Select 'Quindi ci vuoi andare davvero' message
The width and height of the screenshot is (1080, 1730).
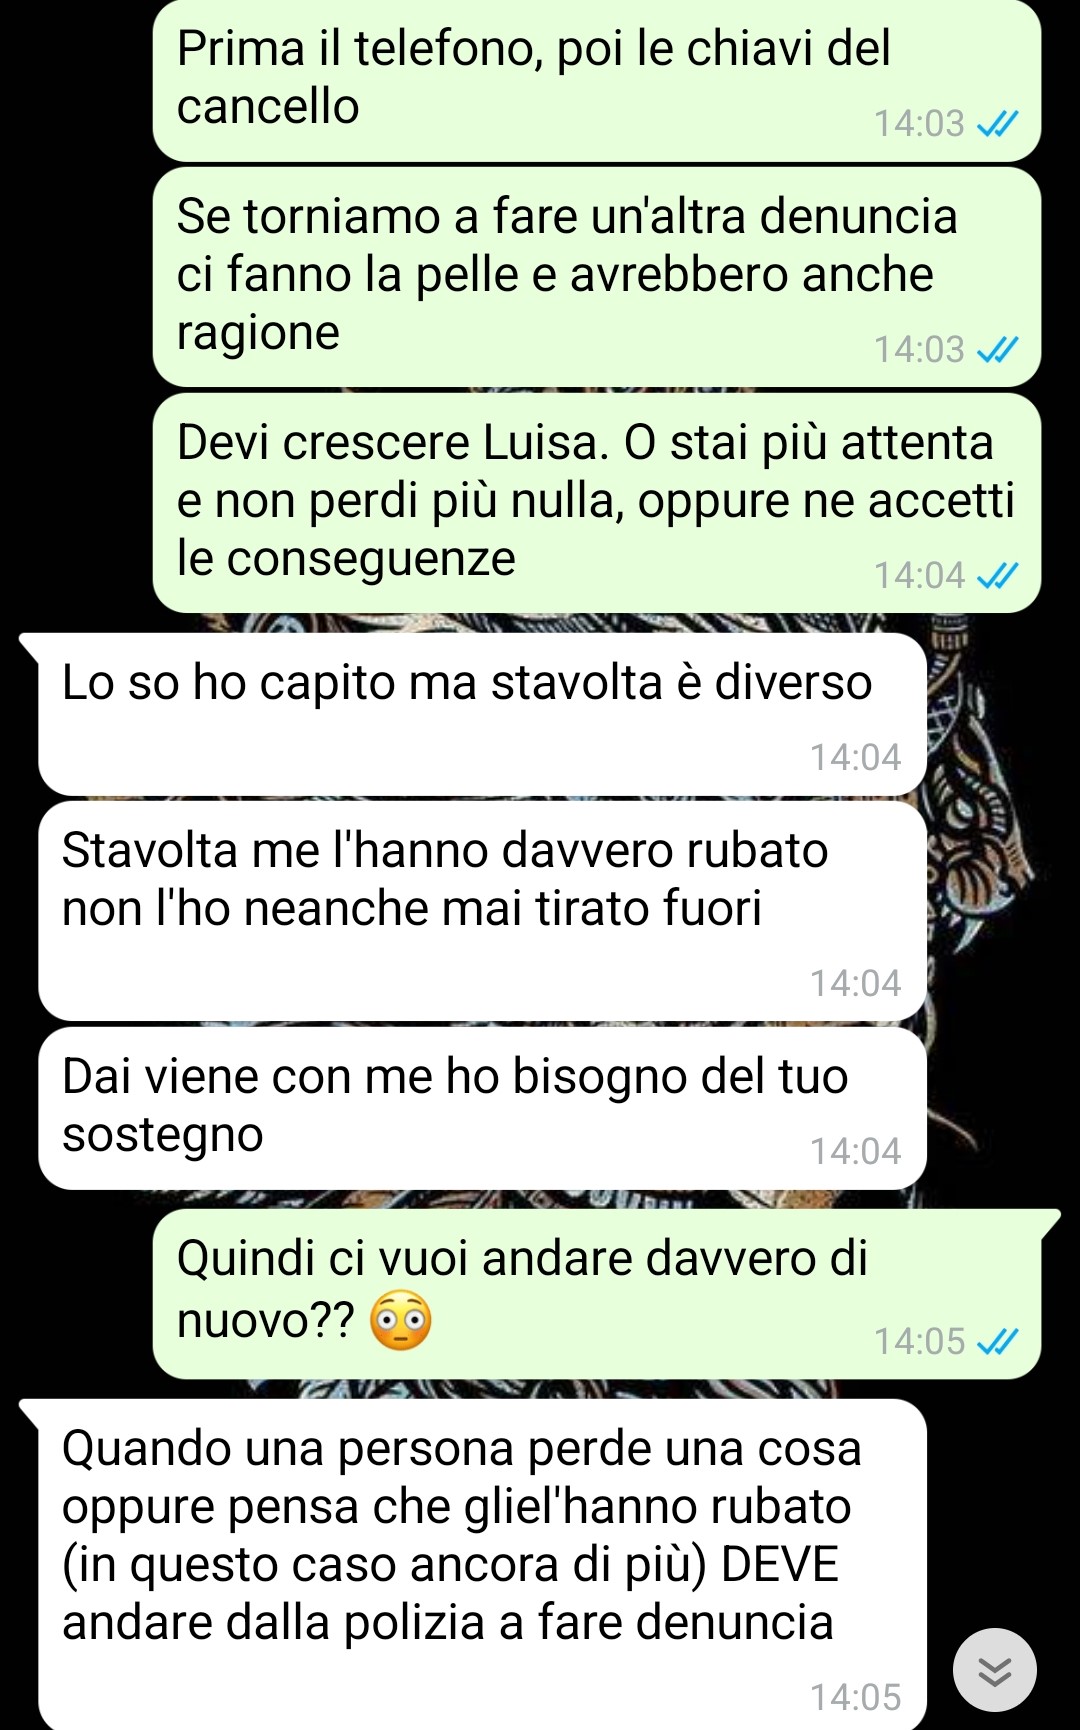click(x=597, y=1294)
